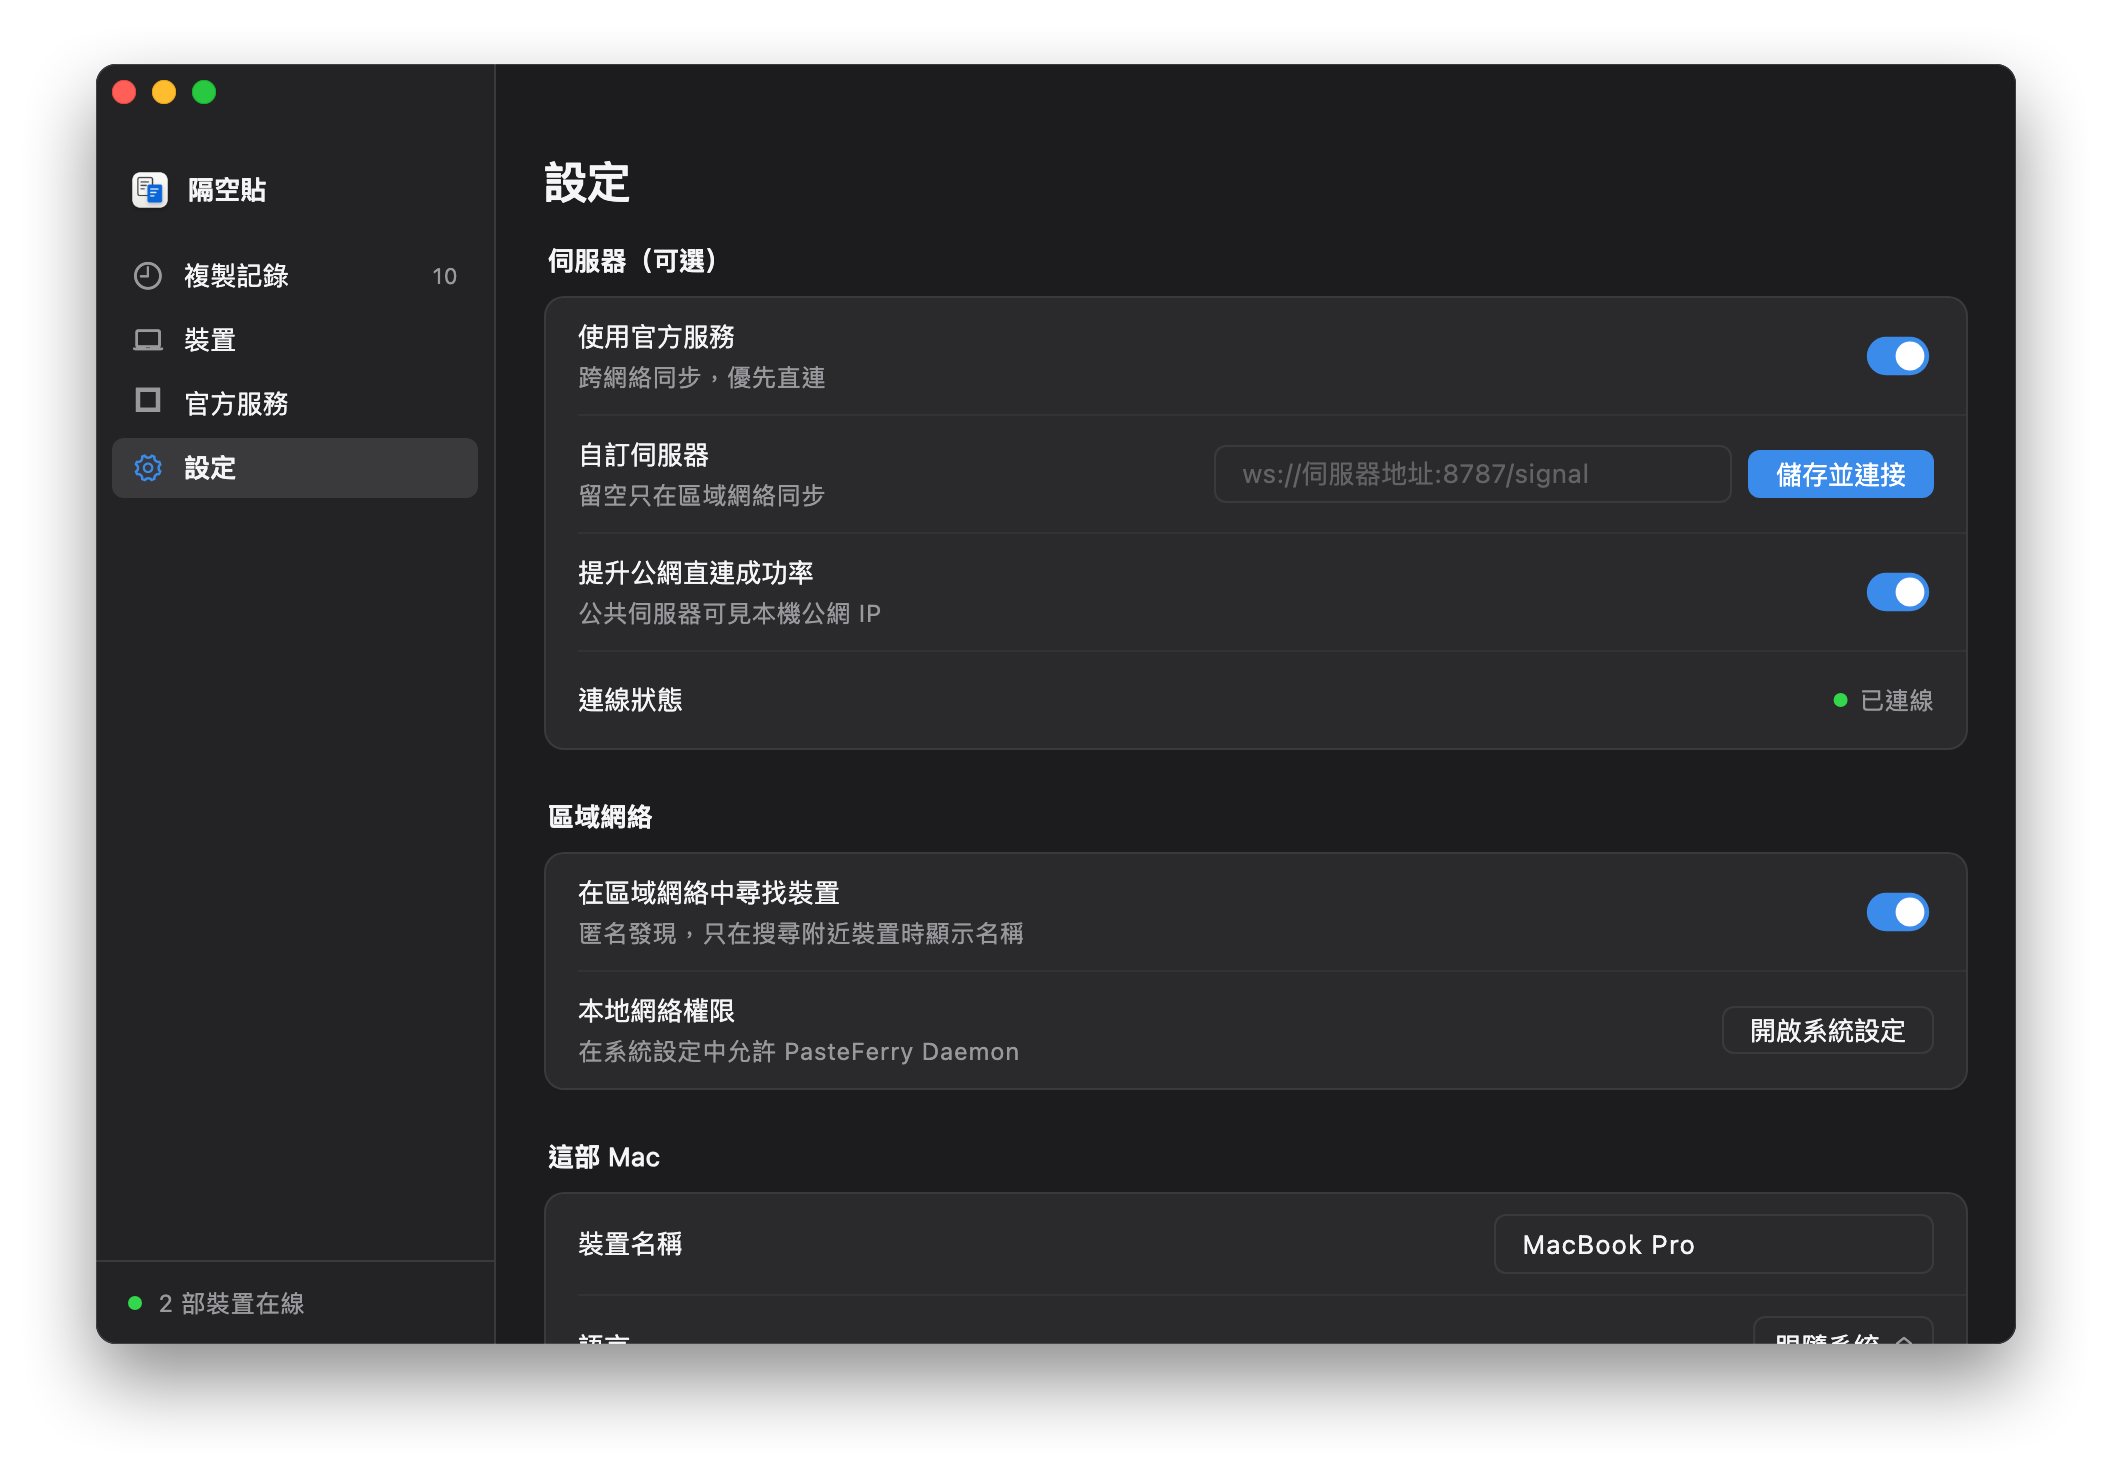Click the 跨網絡同步，優先直連 description
Image resolution: width=2112 pixels, height=1472 pixels.
click(702, 378)
